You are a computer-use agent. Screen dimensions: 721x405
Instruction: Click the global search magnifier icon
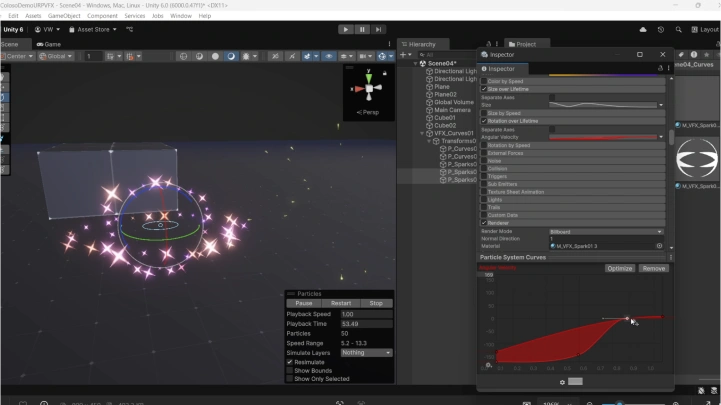[678, 29]
